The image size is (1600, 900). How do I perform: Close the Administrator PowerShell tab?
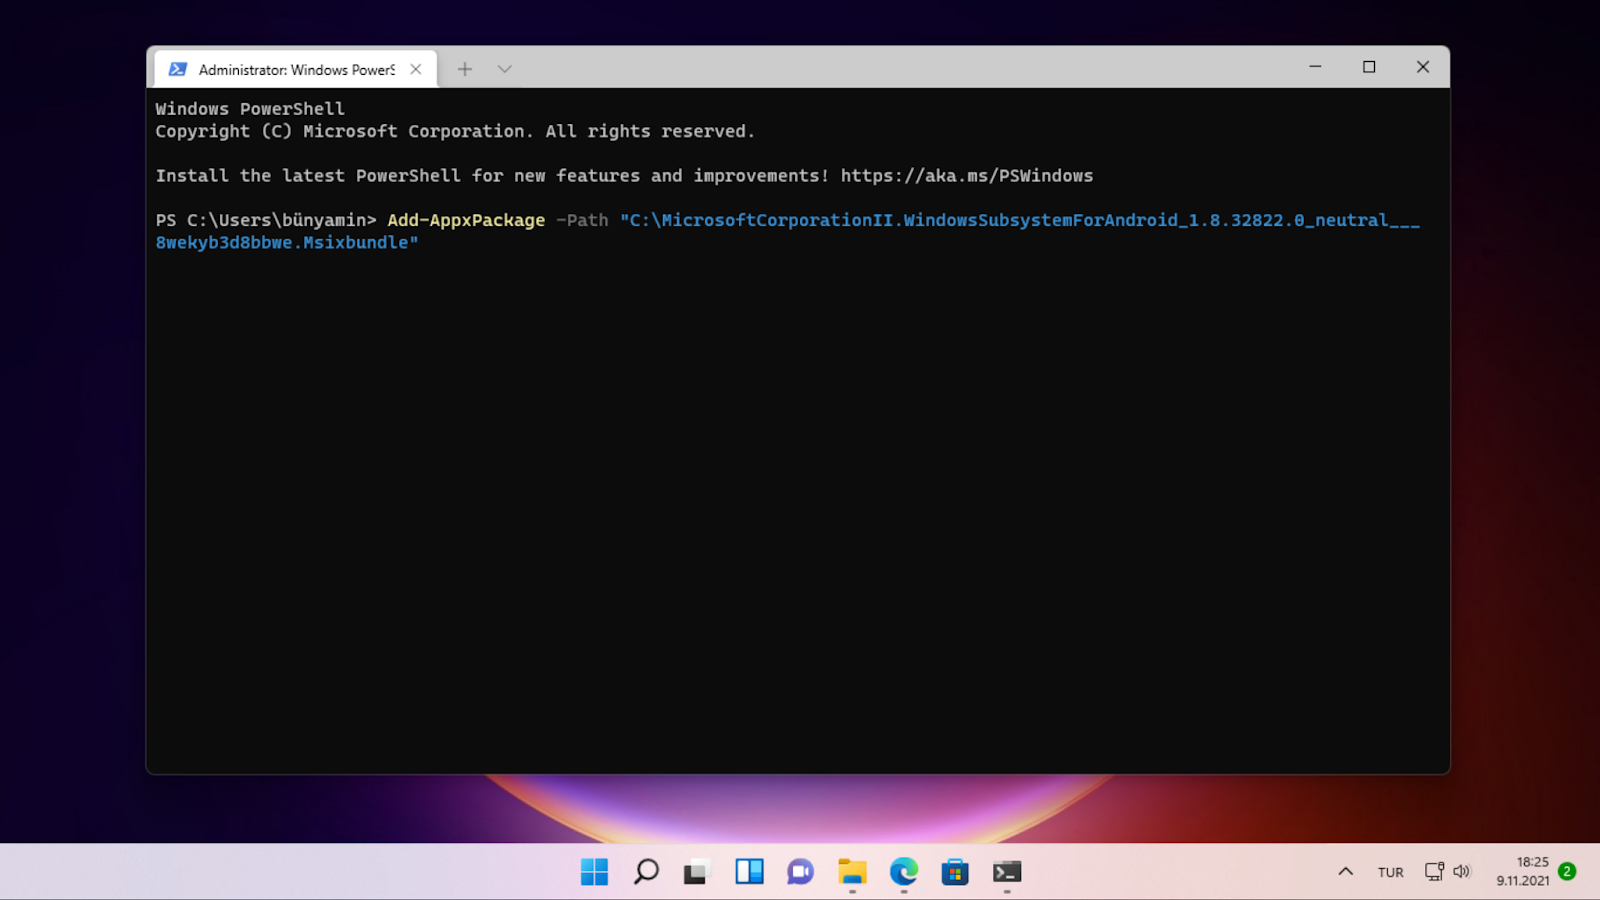[416, 69]
